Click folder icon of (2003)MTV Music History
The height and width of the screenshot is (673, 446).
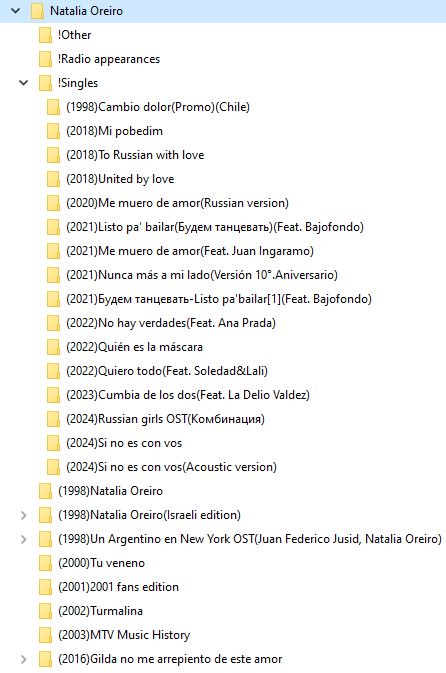(45, 635)
